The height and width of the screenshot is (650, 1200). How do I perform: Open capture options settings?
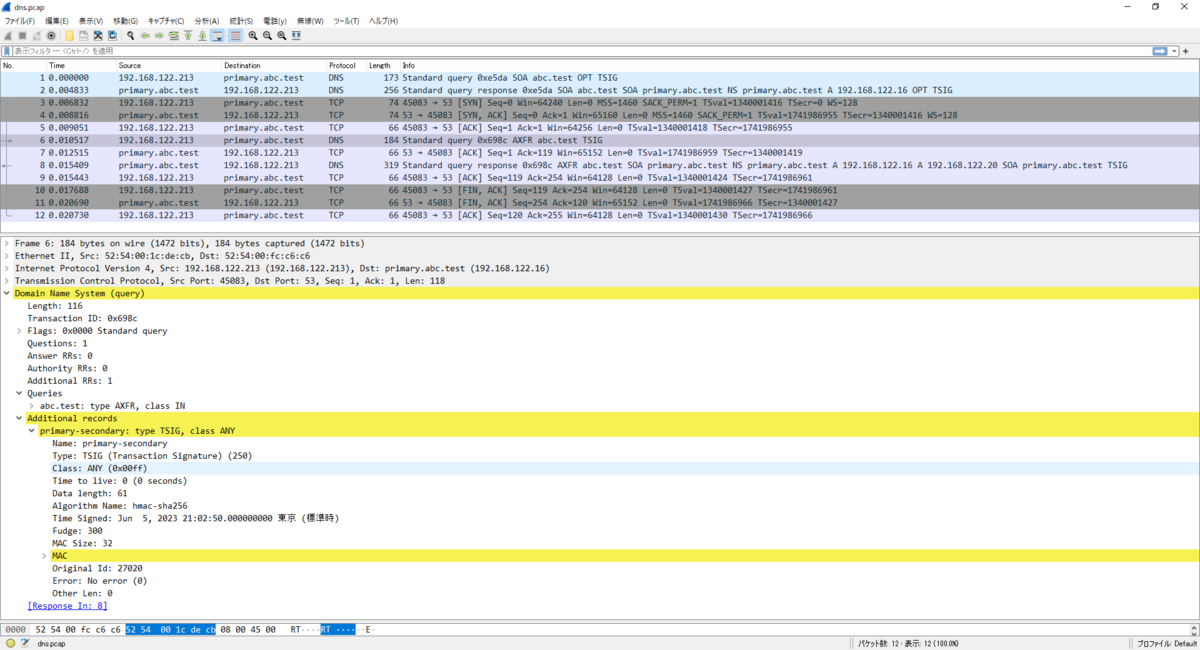pyautogui.click(x=51, y=35)
